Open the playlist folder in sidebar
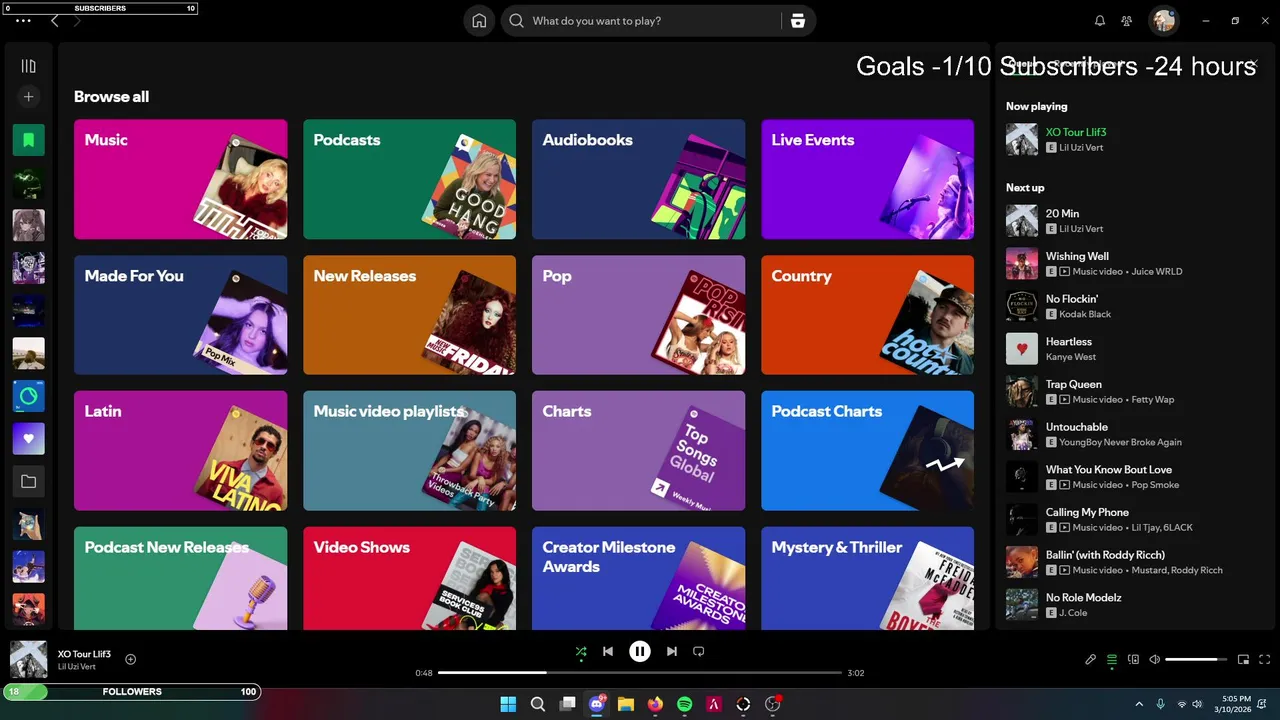1280x720 pixels. (x=28, y=481)
